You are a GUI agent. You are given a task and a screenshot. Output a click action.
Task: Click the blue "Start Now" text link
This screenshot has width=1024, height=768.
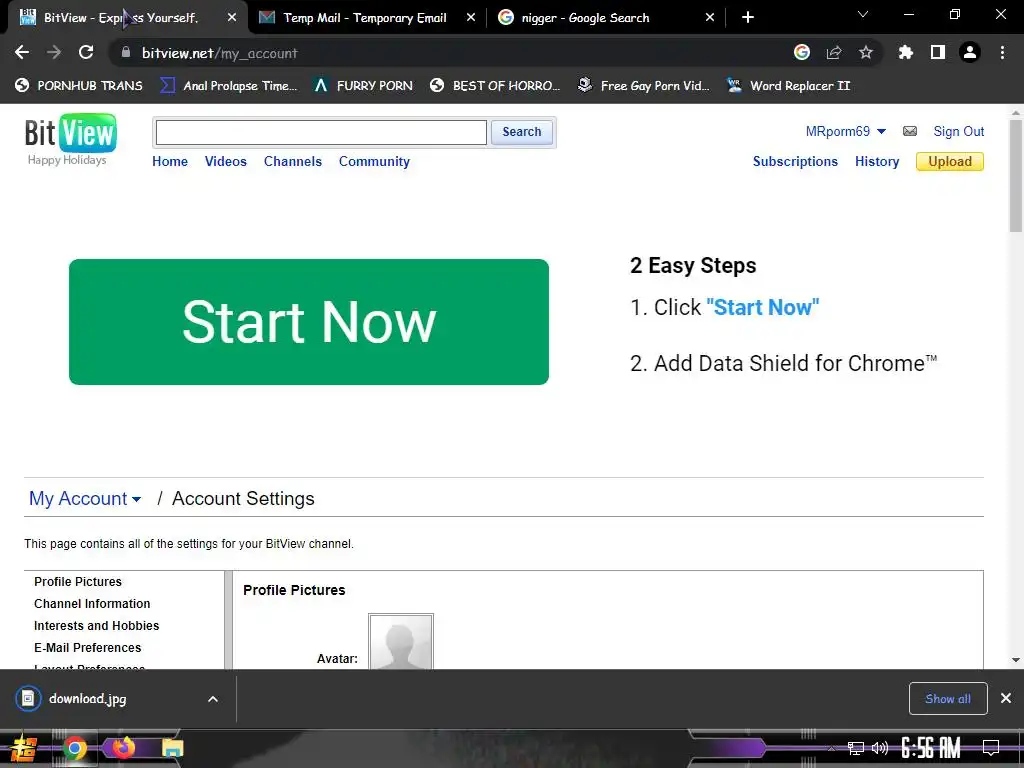click(x=763, y=307)
